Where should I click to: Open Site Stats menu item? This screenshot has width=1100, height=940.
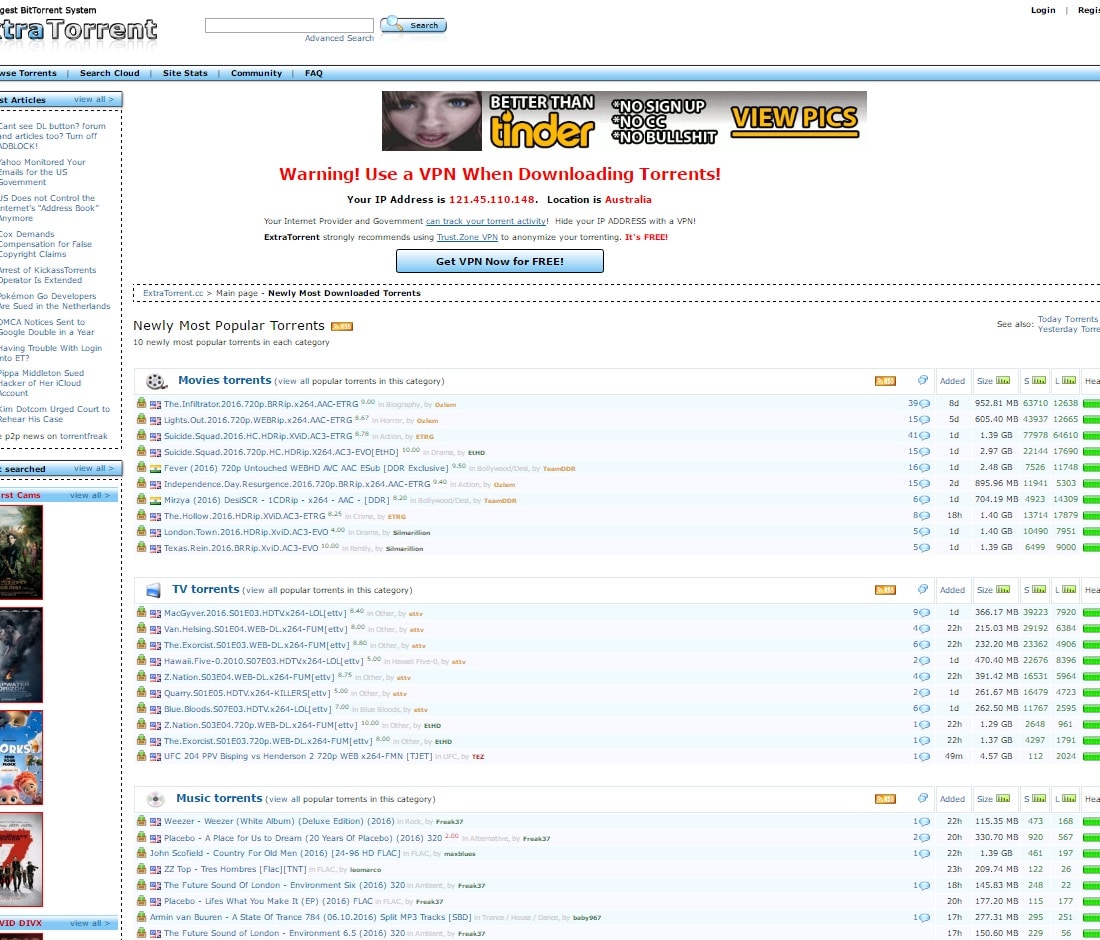[x=185, y=73]
